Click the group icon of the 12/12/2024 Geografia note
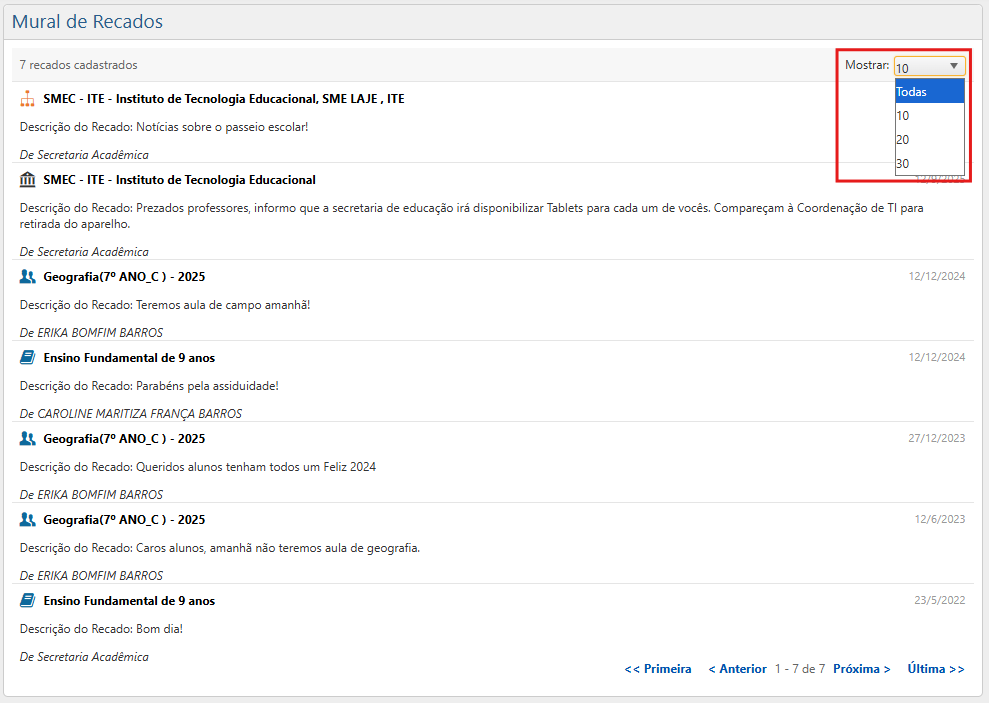This screenshot has width=989, height=703. coord(27,277)
